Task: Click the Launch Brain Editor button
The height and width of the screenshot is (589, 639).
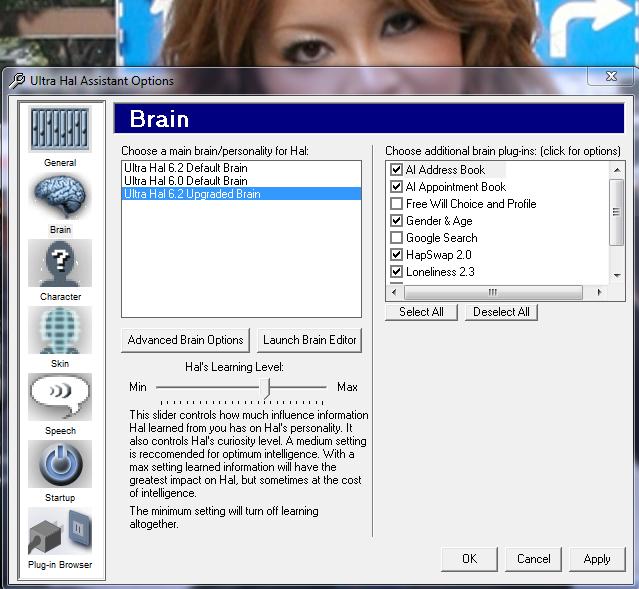Action: point(310,340)
